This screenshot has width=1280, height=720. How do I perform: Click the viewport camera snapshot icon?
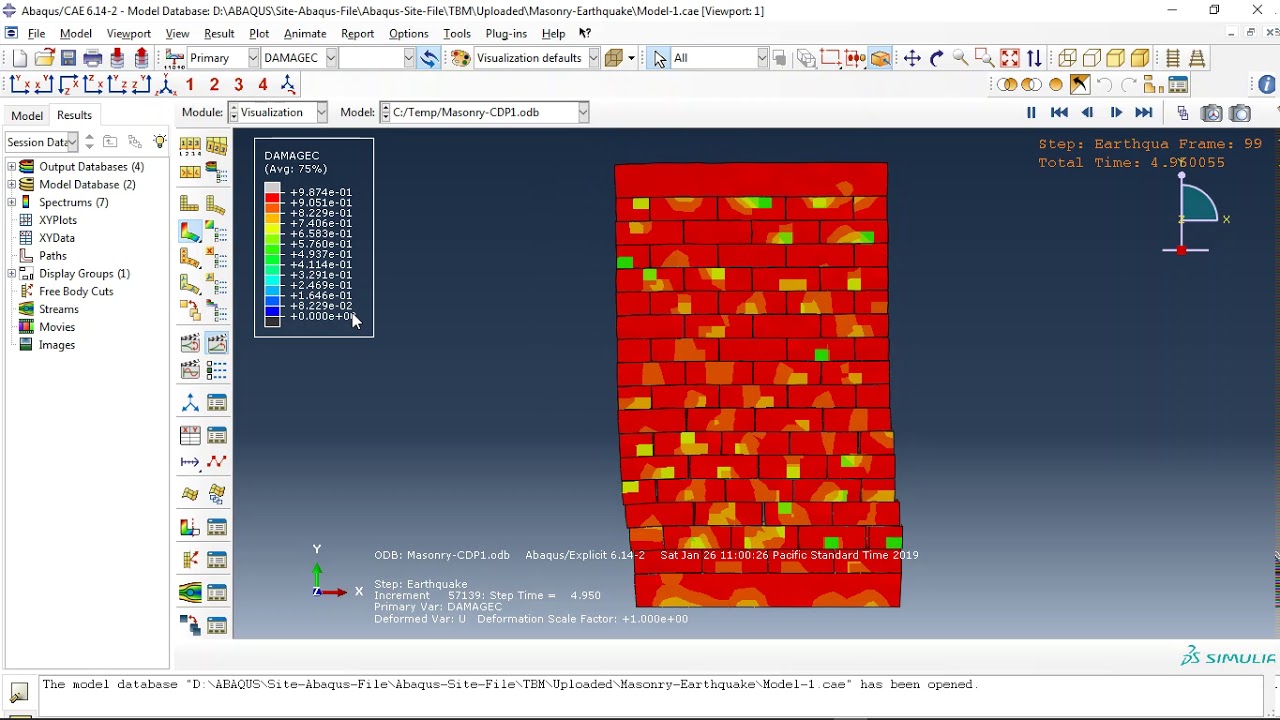[x=1240, y=113]
